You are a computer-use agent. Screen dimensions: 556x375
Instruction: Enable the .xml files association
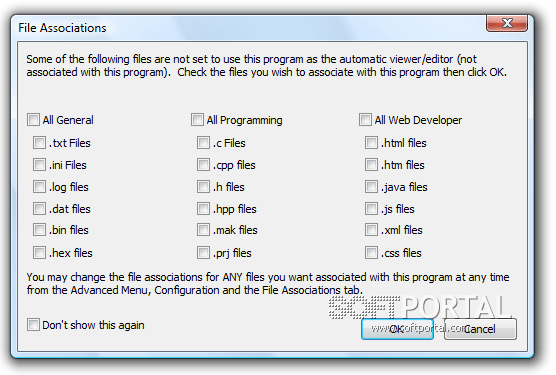coord(372,230)
